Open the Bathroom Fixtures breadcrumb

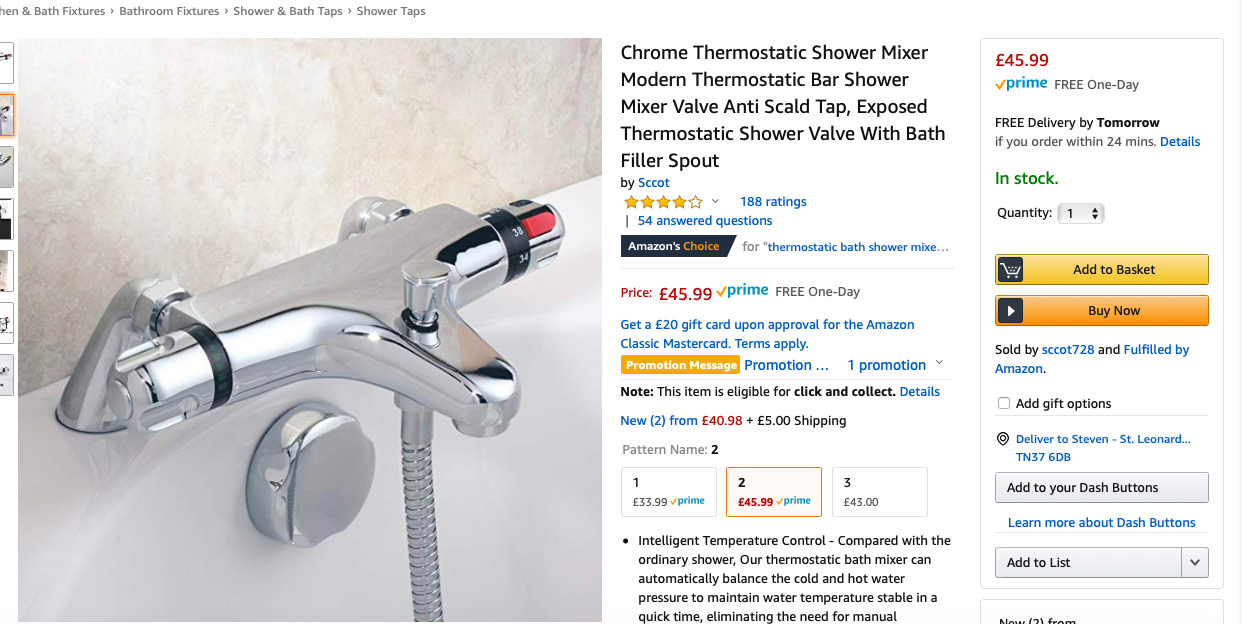pyautogui.click(x=169, y=11)
